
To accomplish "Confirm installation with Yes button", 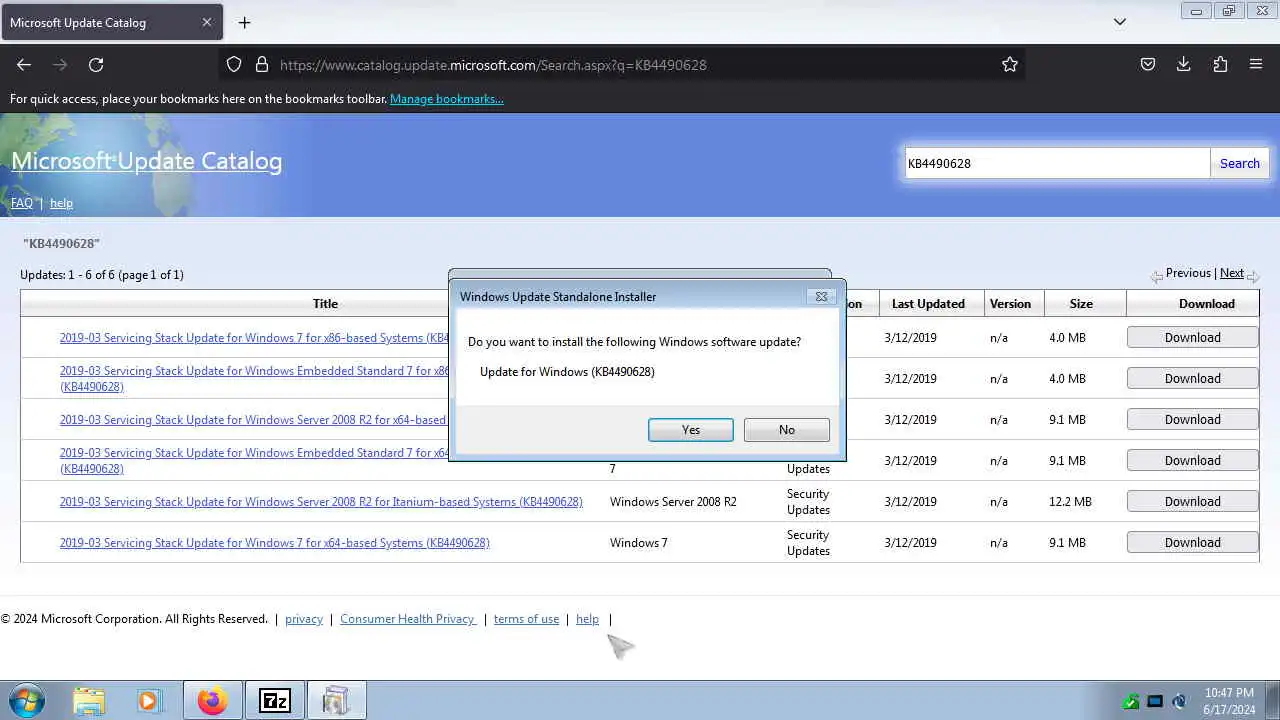I will click(x=691, y=430).
